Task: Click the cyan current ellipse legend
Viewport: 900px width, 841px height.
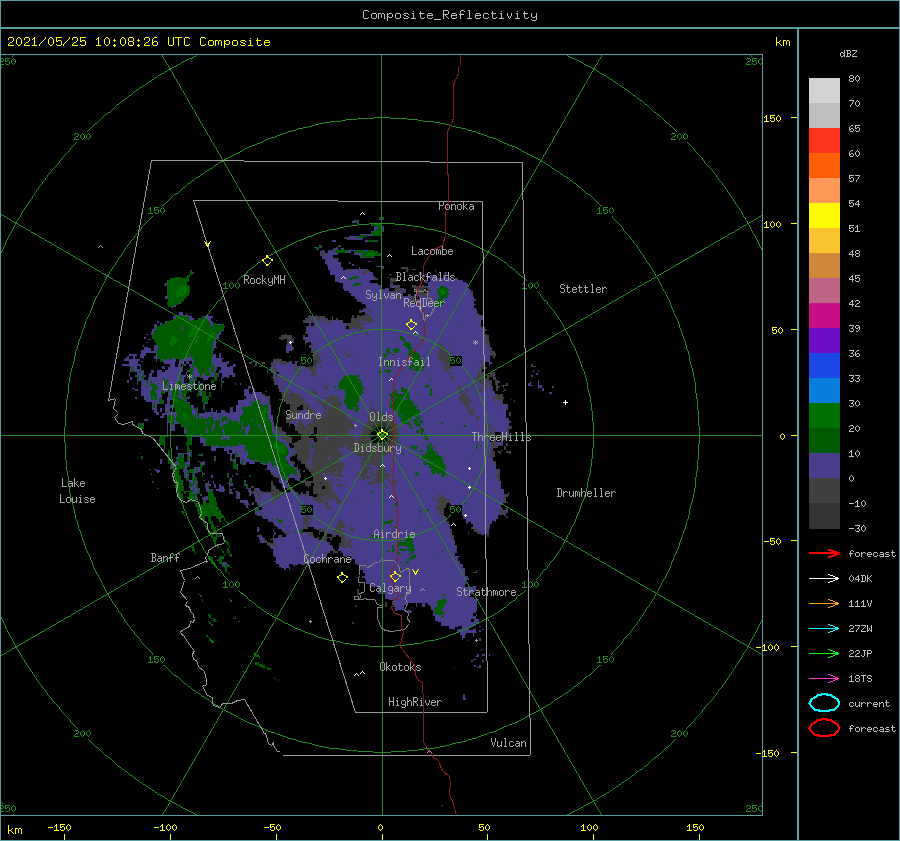Action: 824,703
